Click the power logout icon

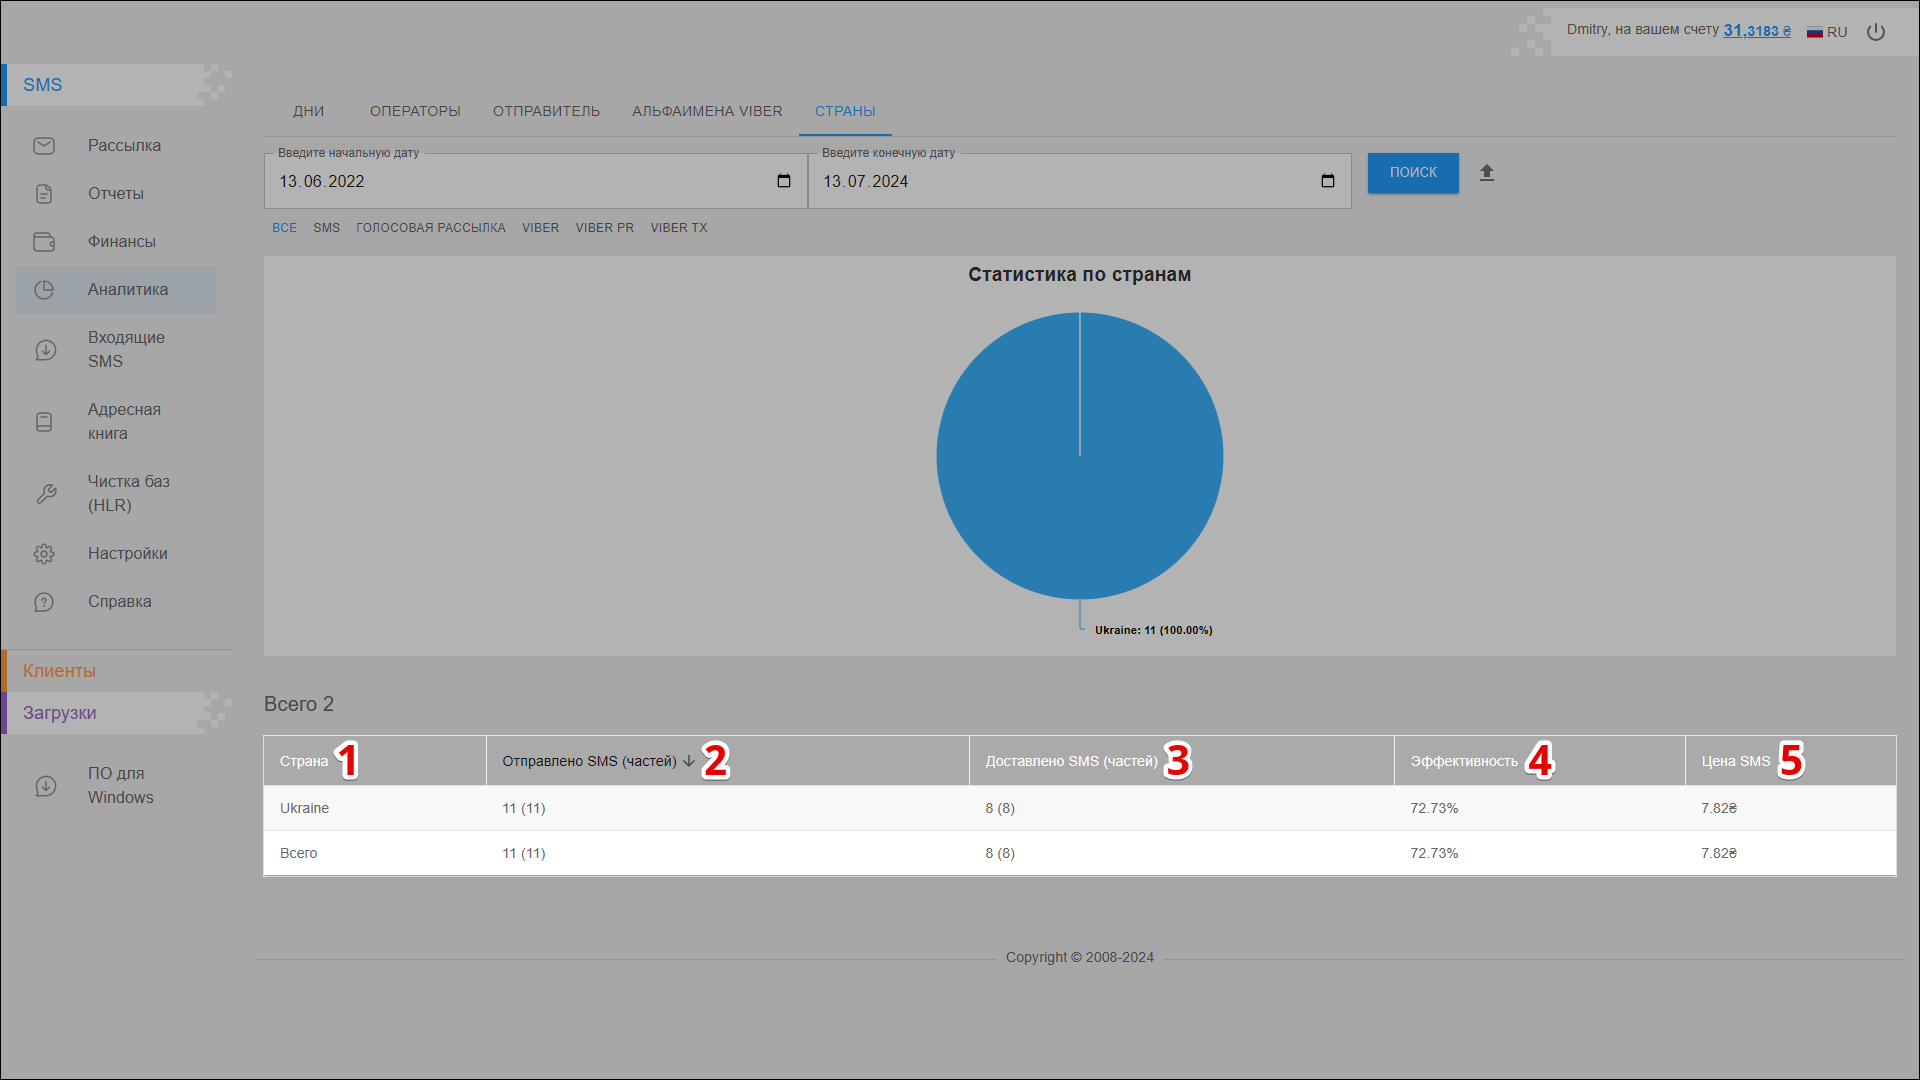tap(1876, 32)
